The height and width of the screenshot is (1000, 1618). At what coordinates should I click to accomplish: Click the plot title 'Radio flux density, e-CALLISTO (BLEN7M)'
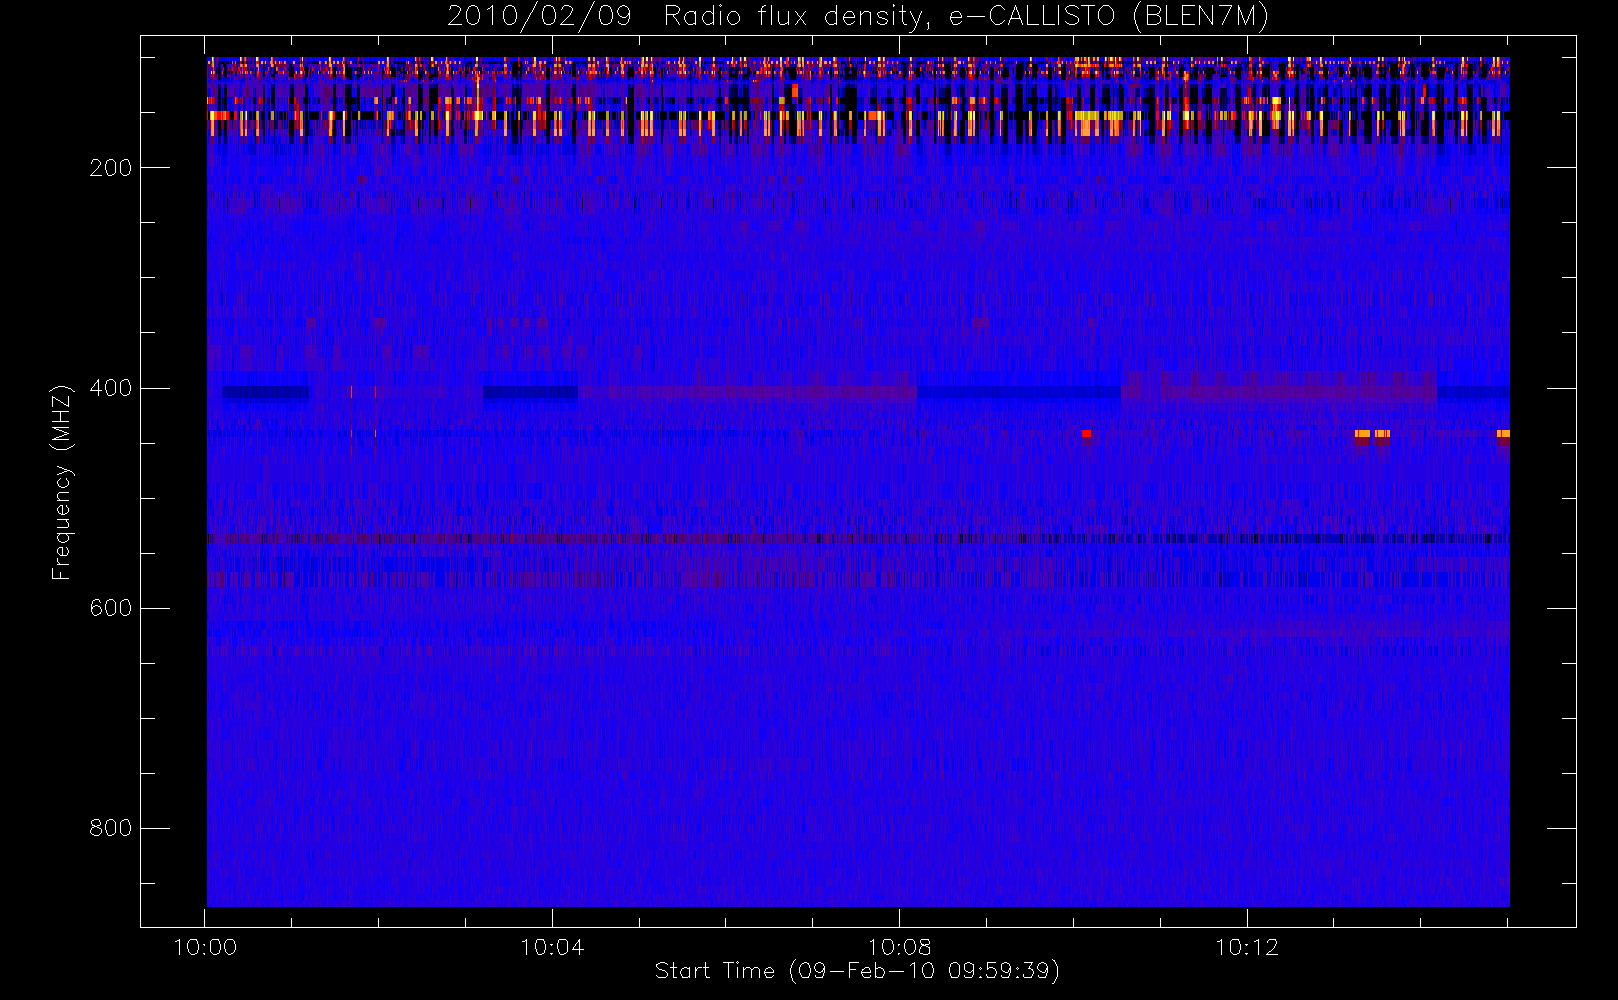point(966,17)
